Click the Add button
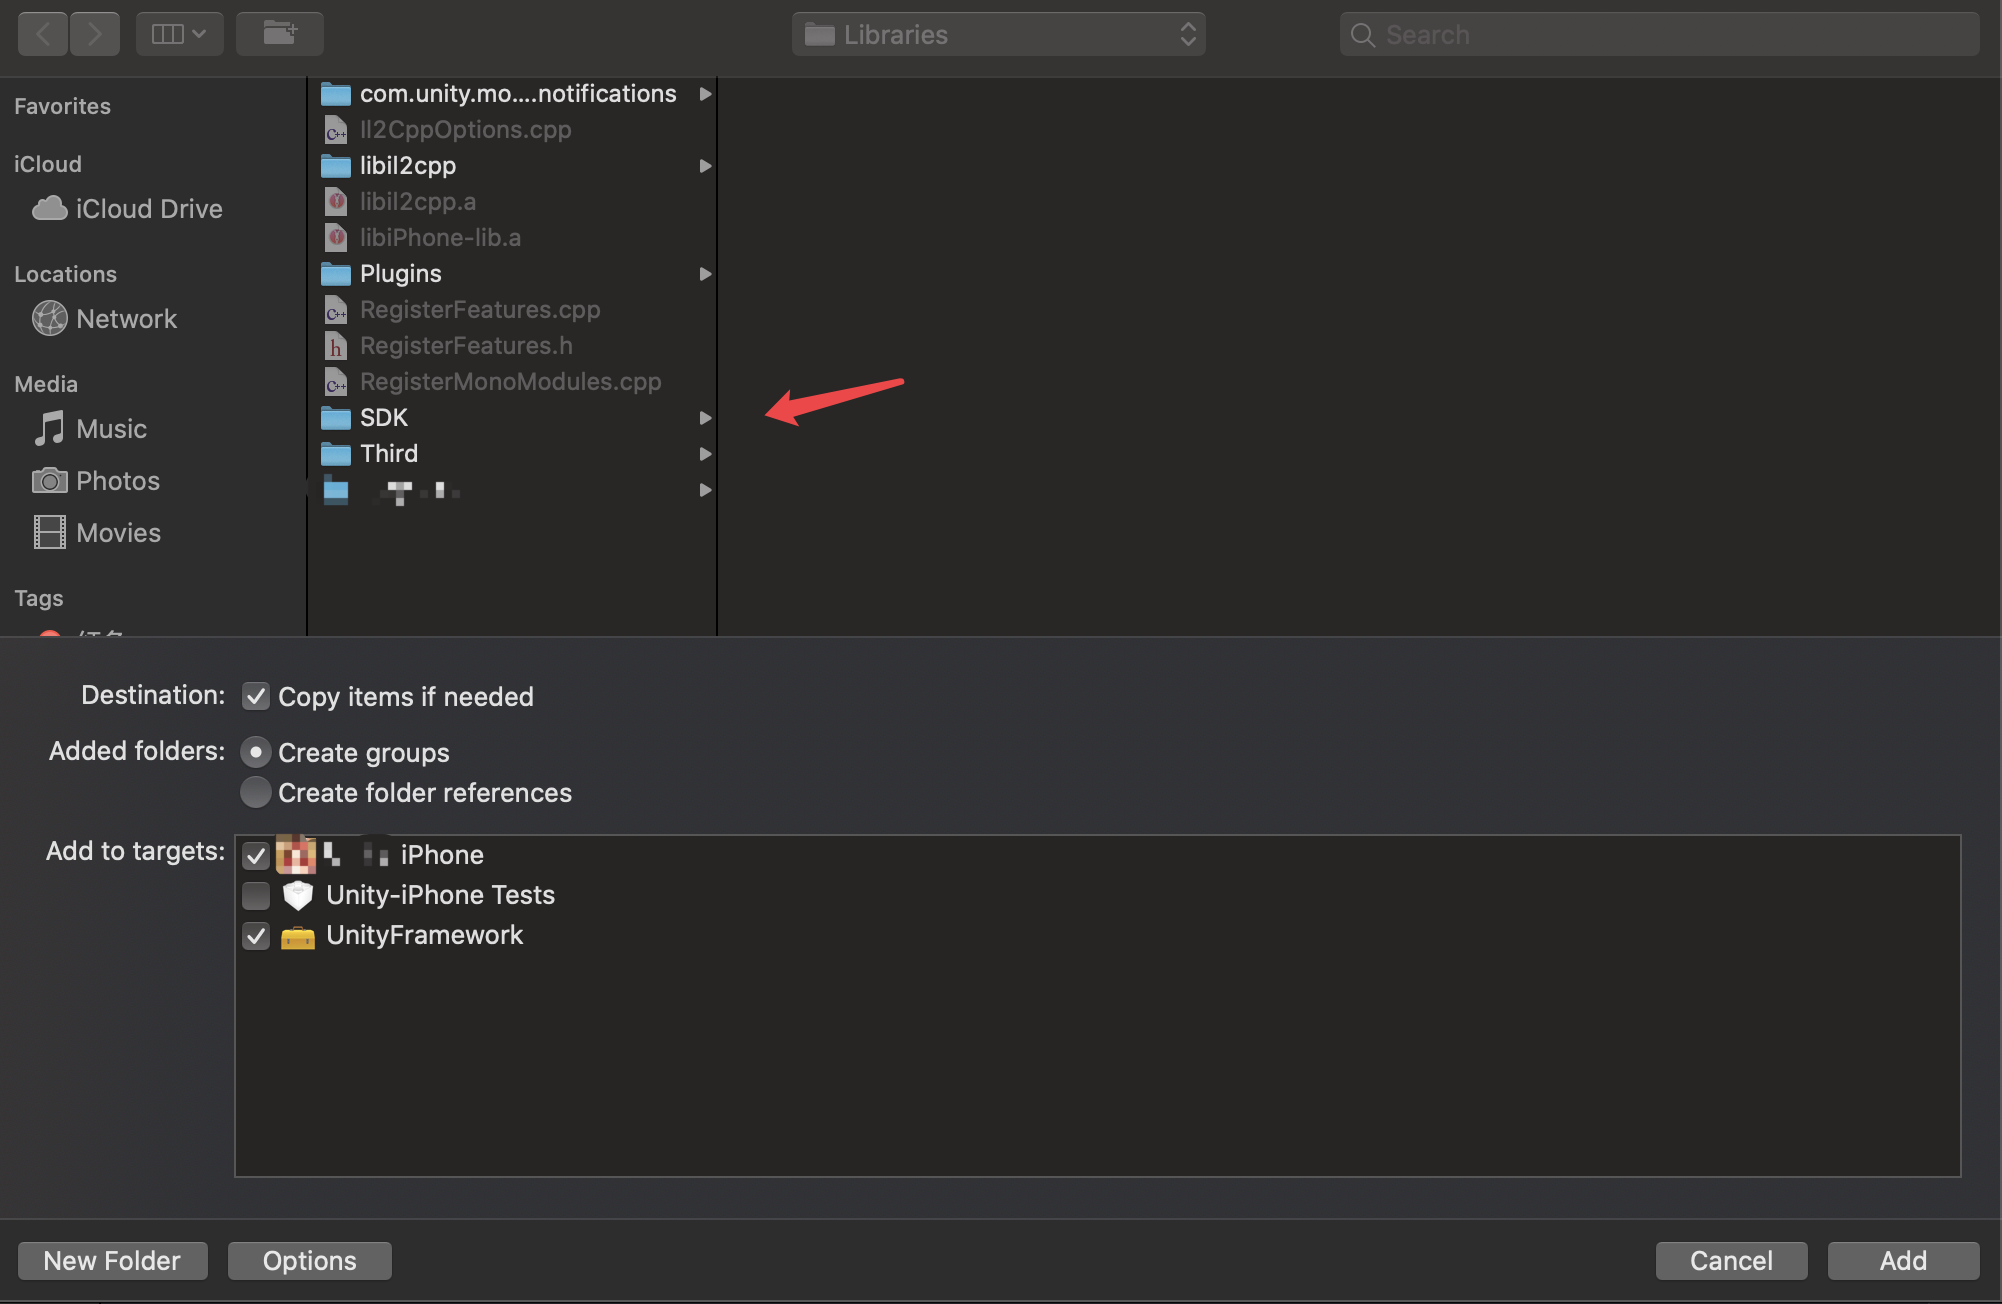Screen dimensions: 2002x1304 [1903, 1261]
